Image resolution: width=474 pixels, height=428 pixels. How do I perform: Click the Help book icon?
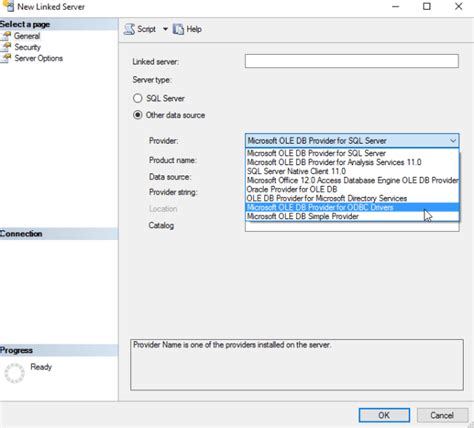point(178,29)
